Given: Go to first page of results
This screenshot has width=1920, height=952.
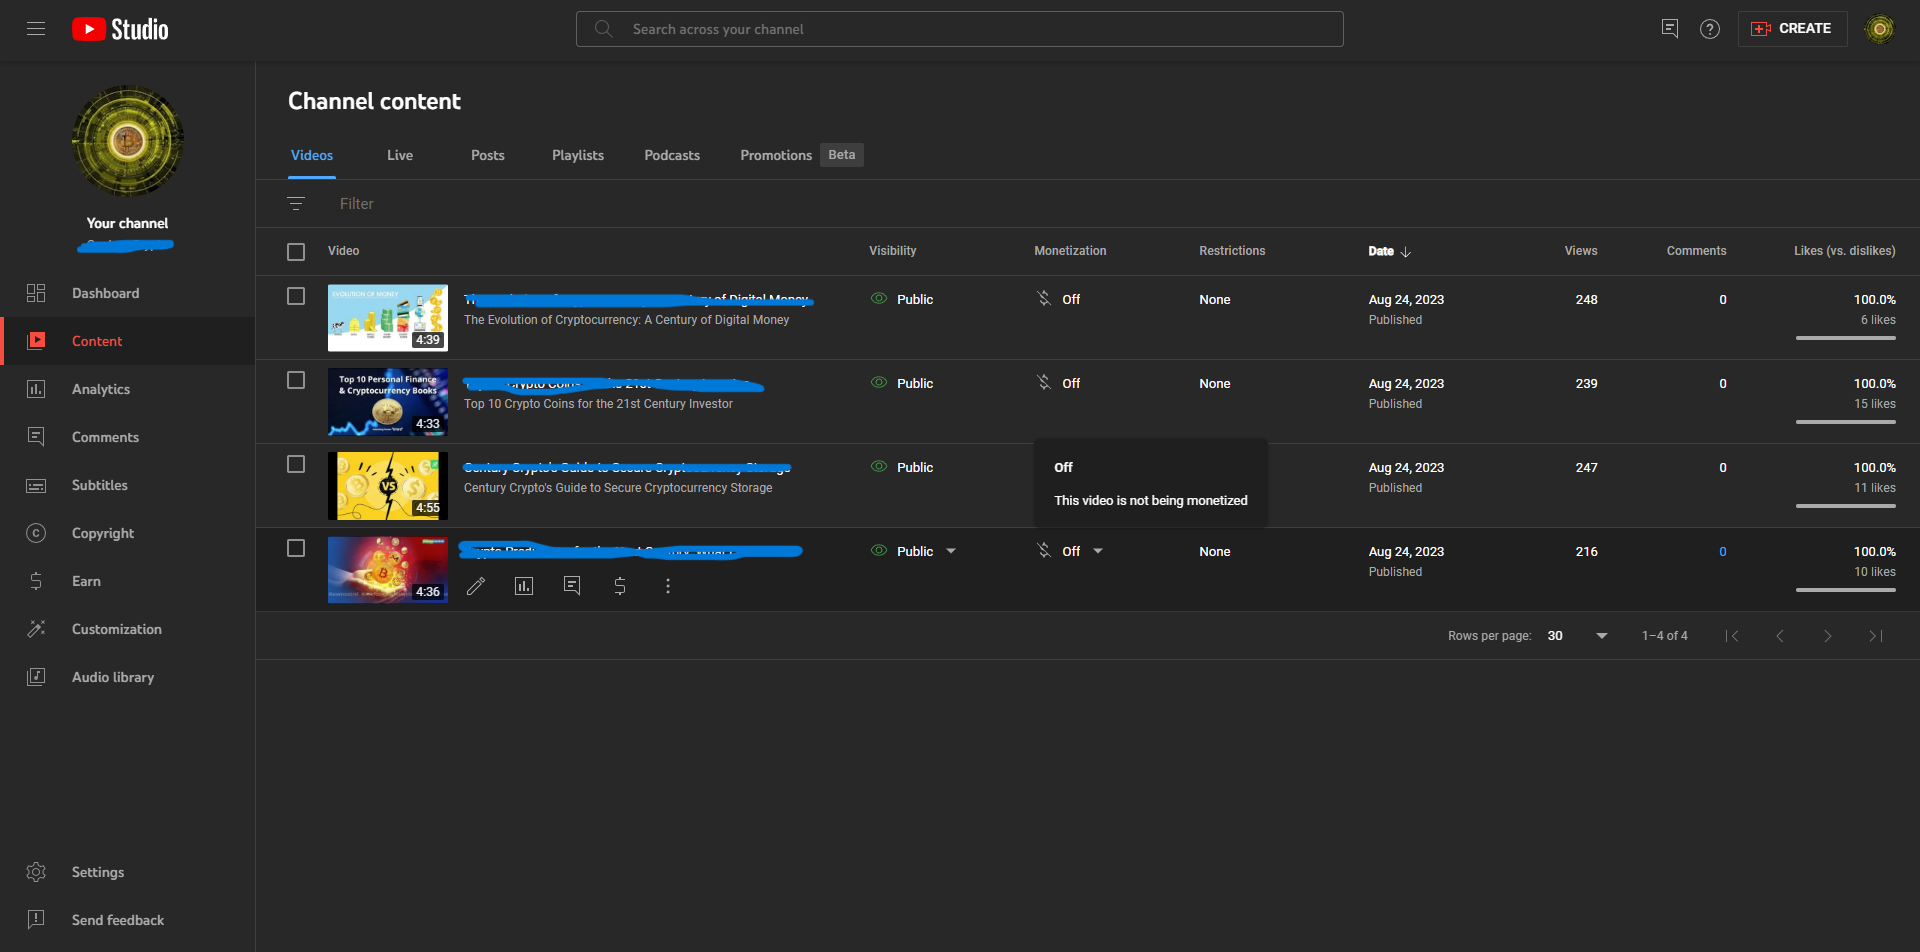Looking at the screenshot, I should pos(1732,636).
